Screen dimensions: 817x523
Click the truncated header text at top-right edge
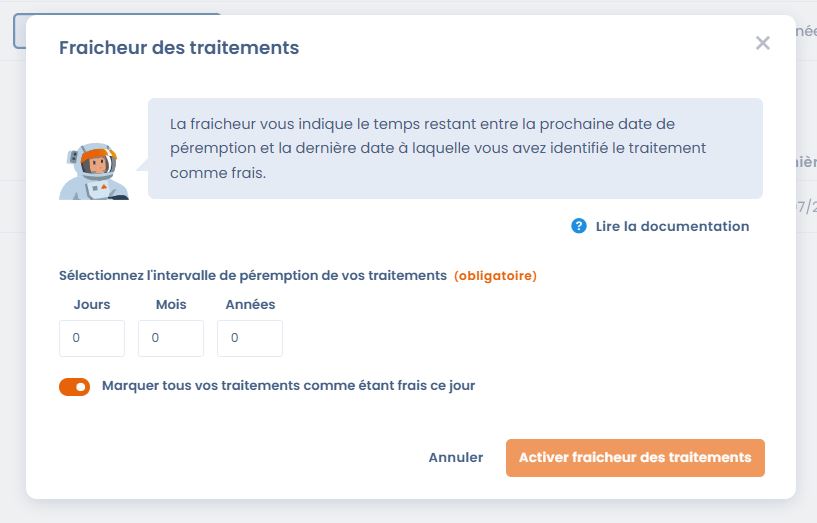pyautogui.click(x=805, y=31)
